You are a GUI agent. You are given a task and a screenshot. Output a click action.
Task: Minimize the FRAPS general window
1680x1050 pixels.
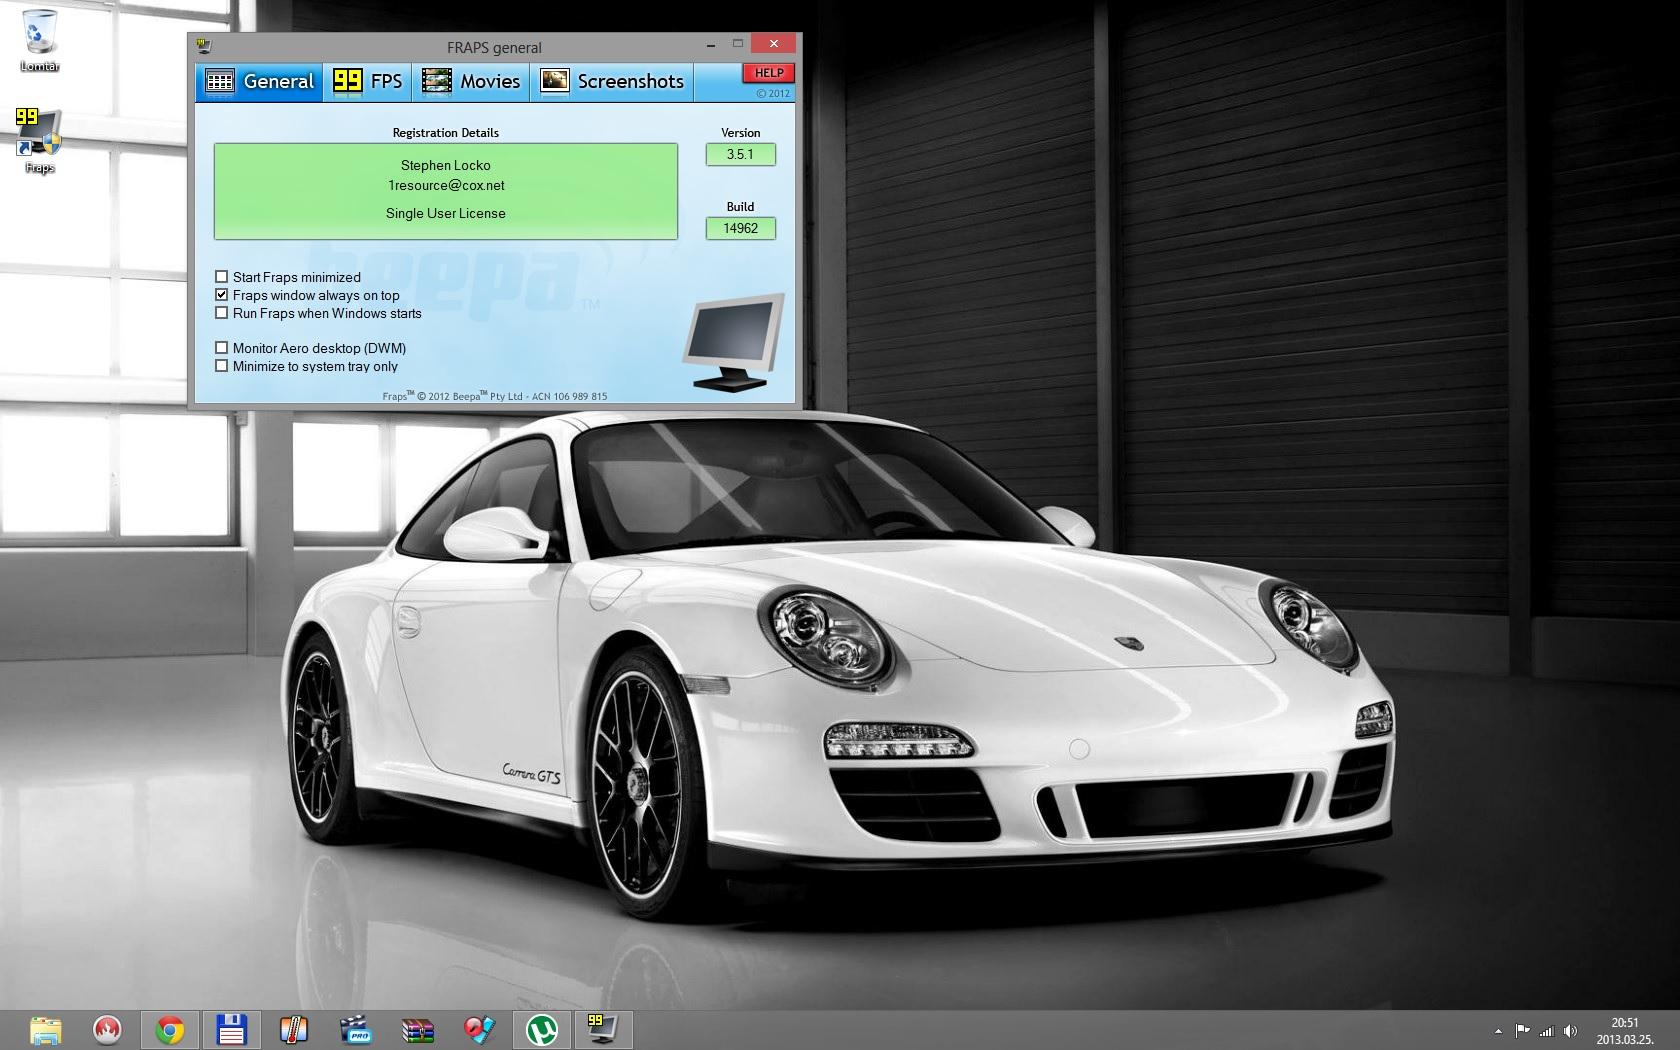[x=711, y=45]
